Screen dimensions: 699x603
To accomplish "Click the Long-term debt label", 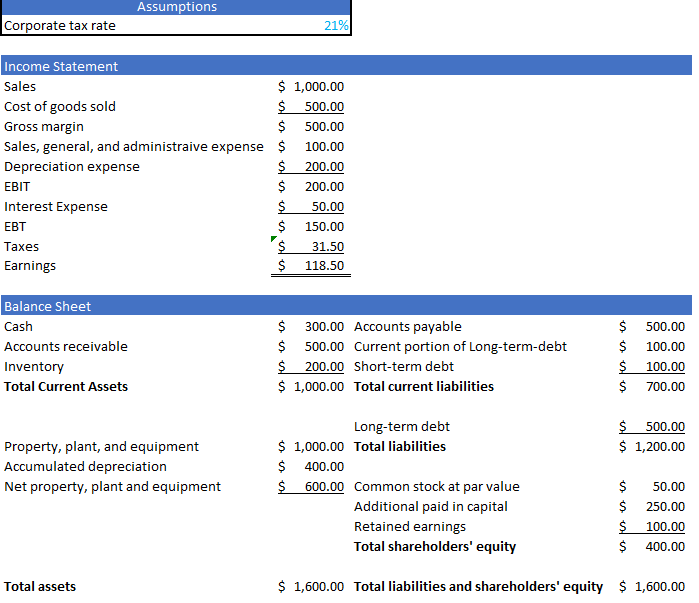I will click(402, 427).
